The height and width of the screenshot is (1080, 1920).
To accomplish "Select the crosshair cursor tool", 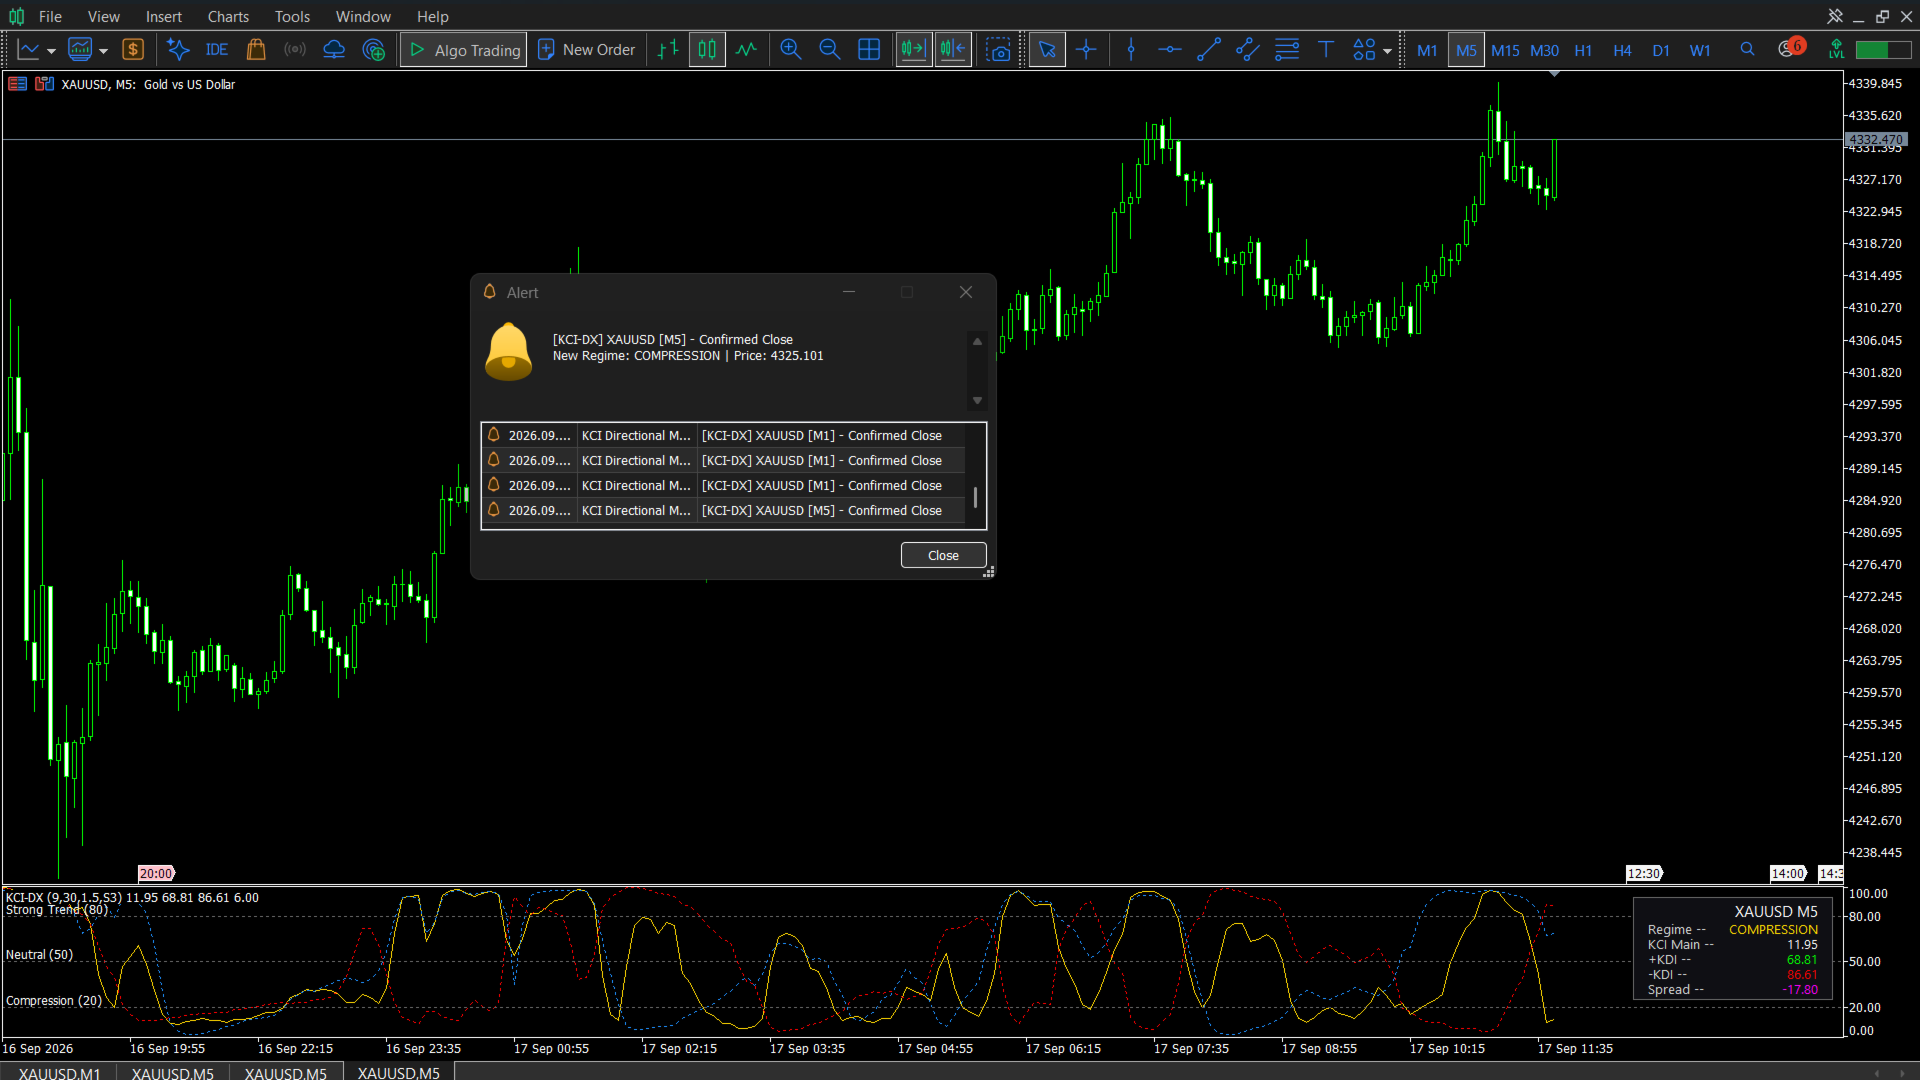I will tap(1086, 50).
